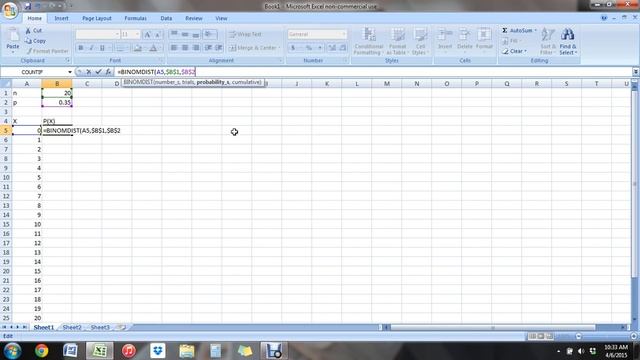The height and width of the screenshot is (360, 640).
Task: Apply percent style number format
Action: pos(309,48)
